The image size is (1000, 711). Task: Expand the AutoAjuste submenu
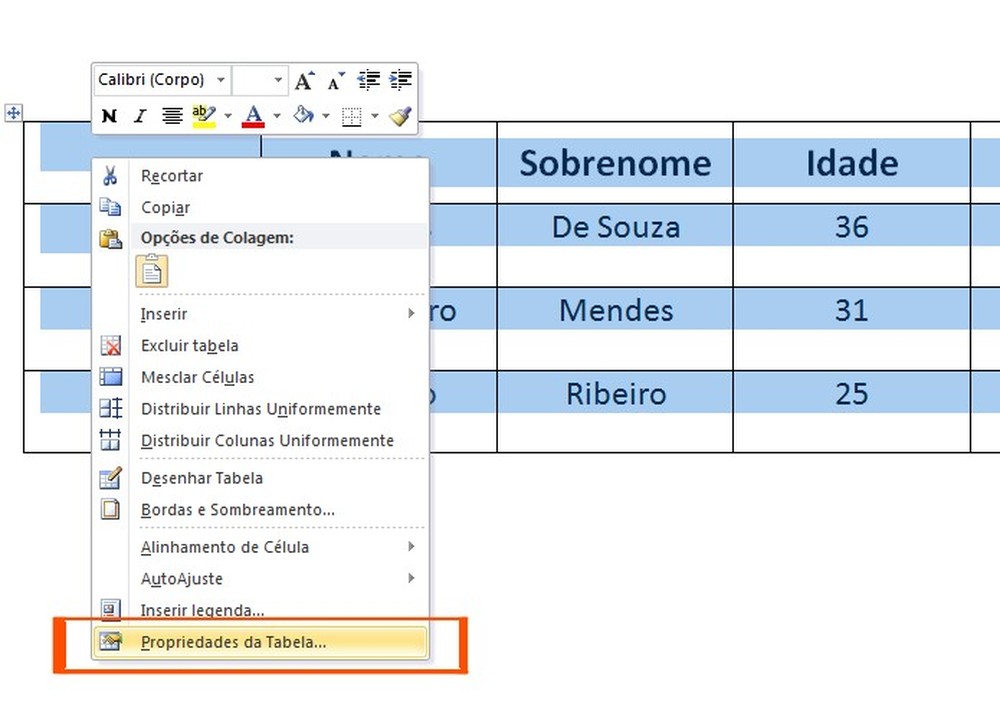260,579
